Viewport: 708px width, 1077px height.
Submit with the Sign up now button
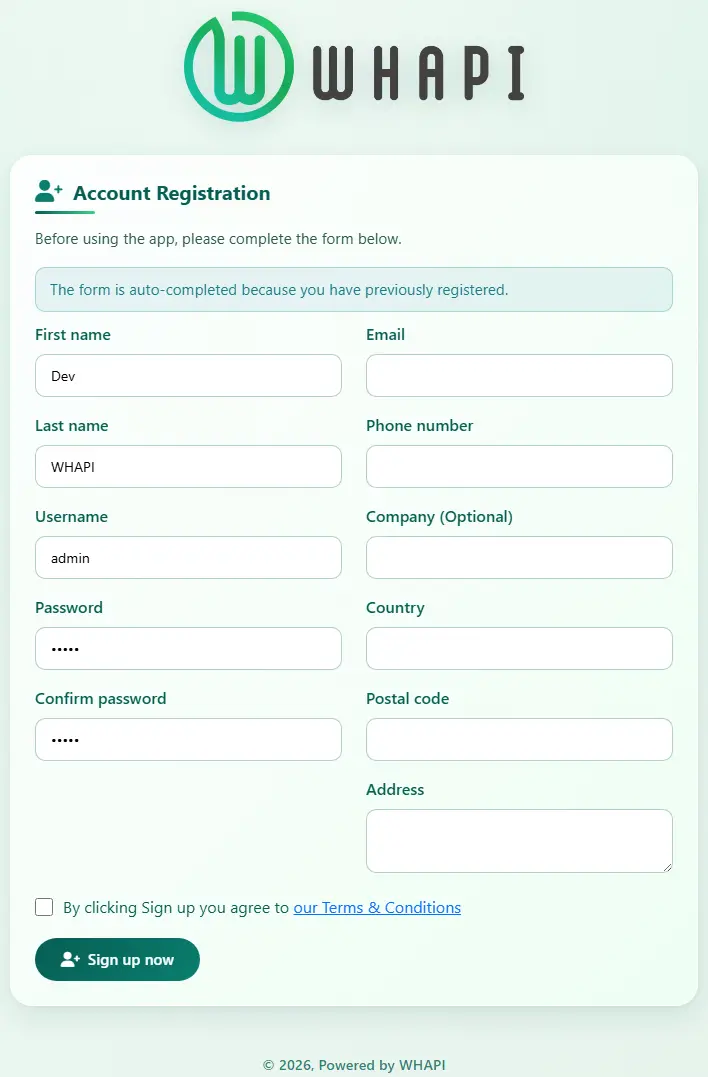pyautogui.click(x=117, y=960)
